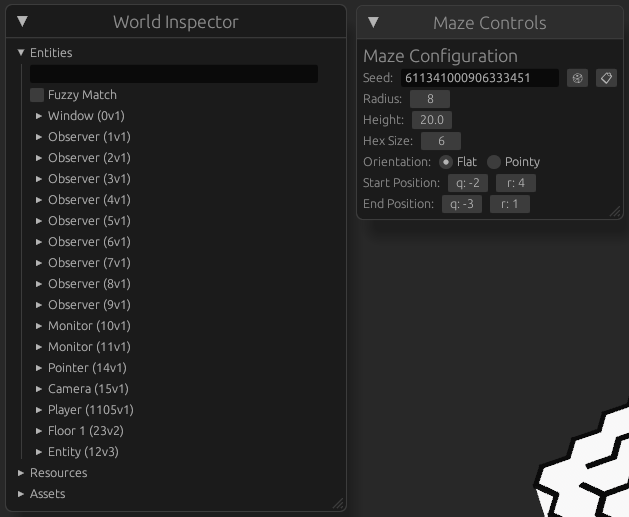The image size is (629, 517).
Task: Expand the Player (1105v1) entity
Action: [39, 410]
